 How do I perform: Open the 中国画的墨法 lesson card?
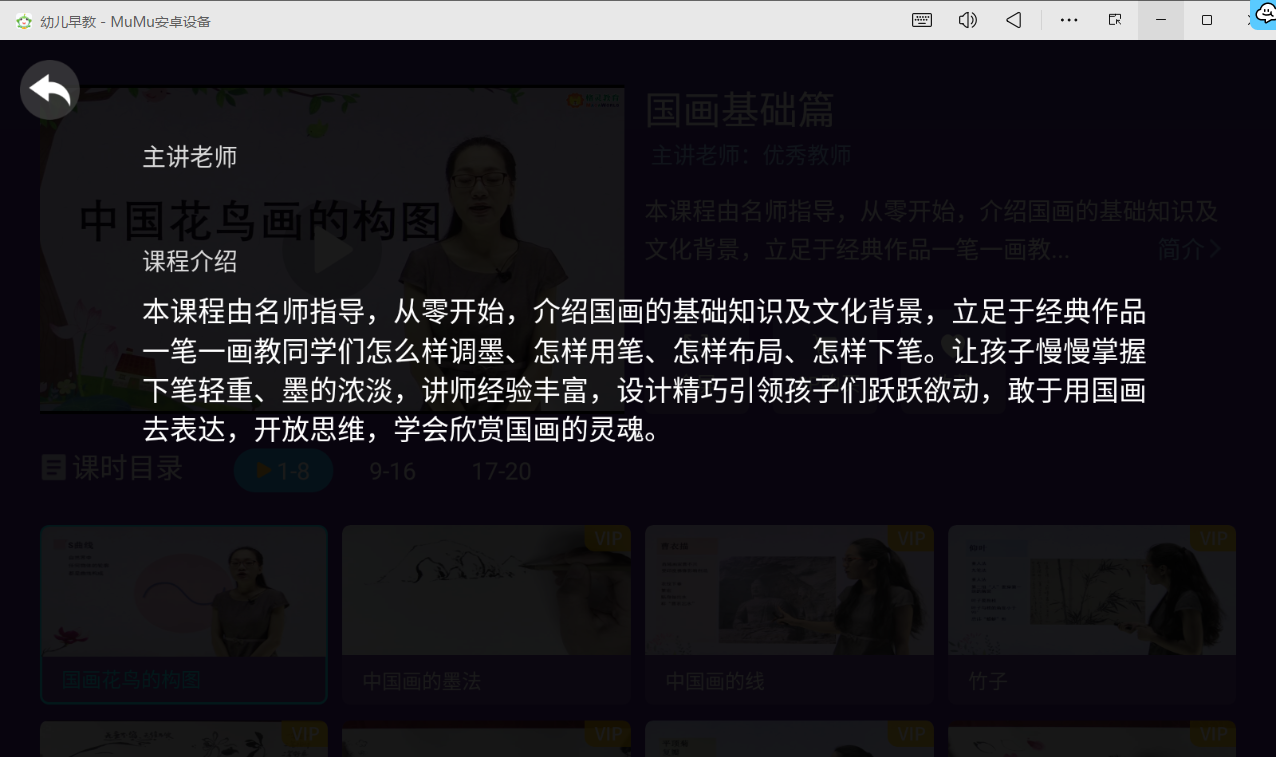coord(486,614)
